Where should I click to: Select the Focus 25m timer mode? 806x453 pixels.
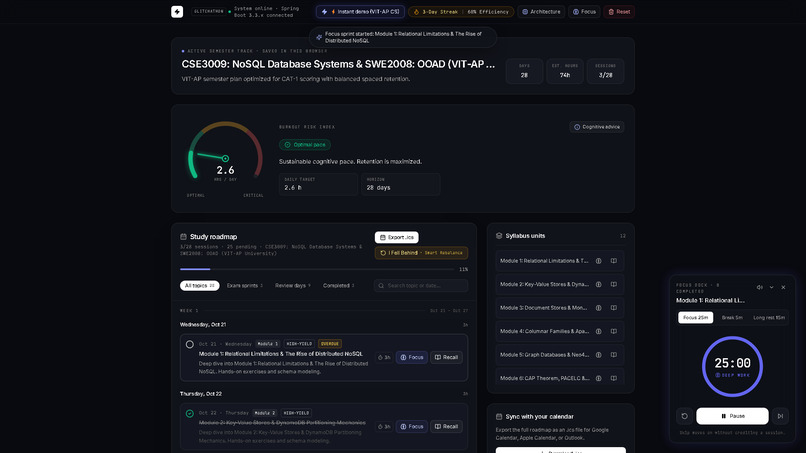[695, 318]
